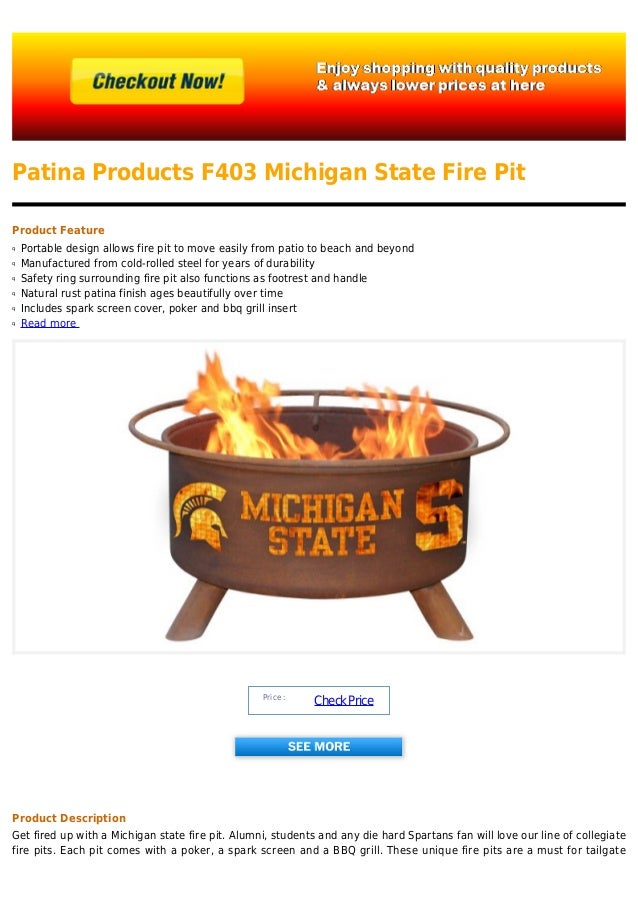The height and width of the screenshot is (903, 638).
Task: Click the Michigan State fire pit image
Action: tap(319, 497)
